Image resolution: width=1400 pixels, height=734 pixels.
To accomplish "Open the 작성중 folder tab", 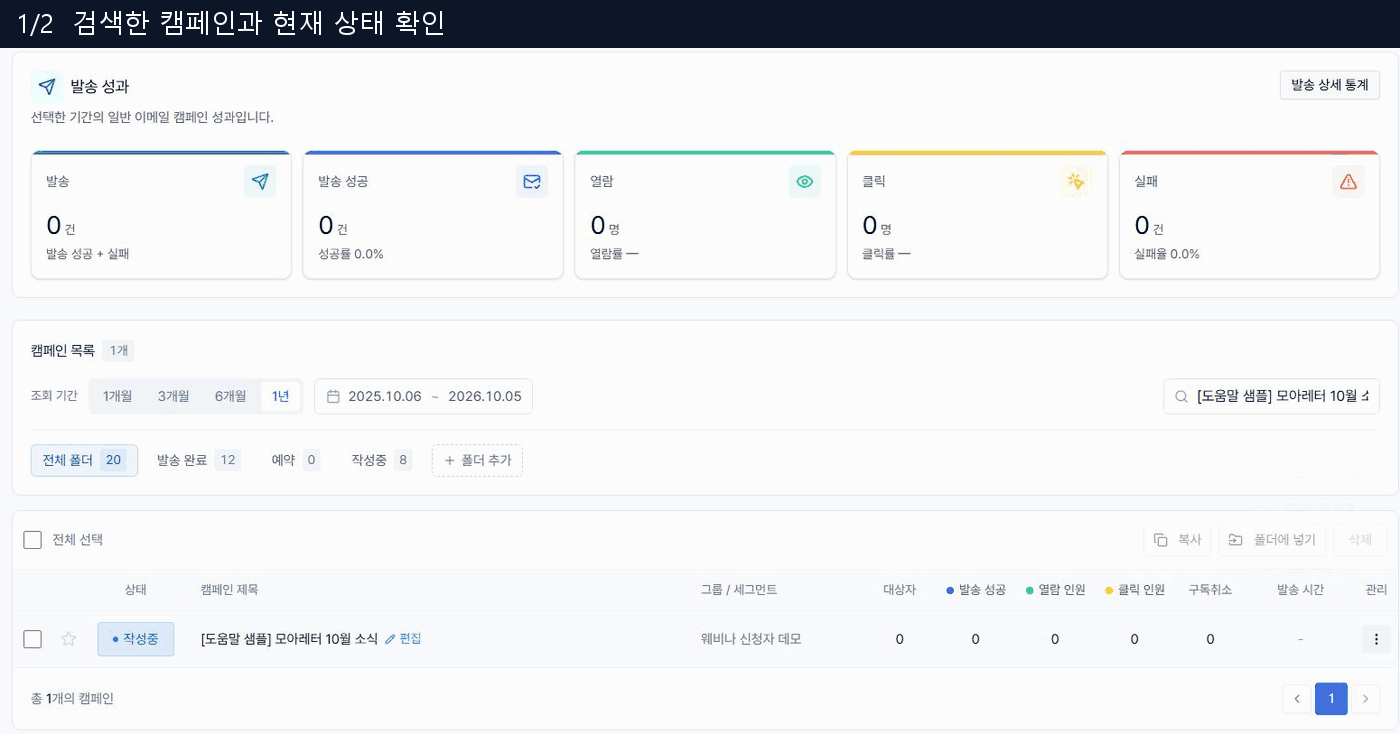I will pos(381,460).
